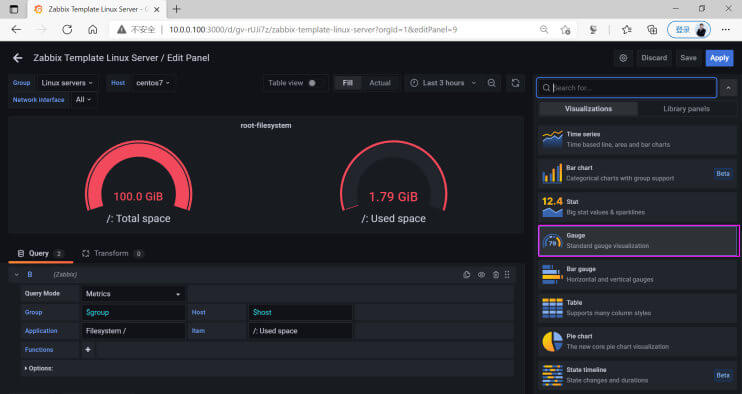This screenshot has width=742, height=394.
Task: Select the Table visualization
Action: (x=637, y=308)
